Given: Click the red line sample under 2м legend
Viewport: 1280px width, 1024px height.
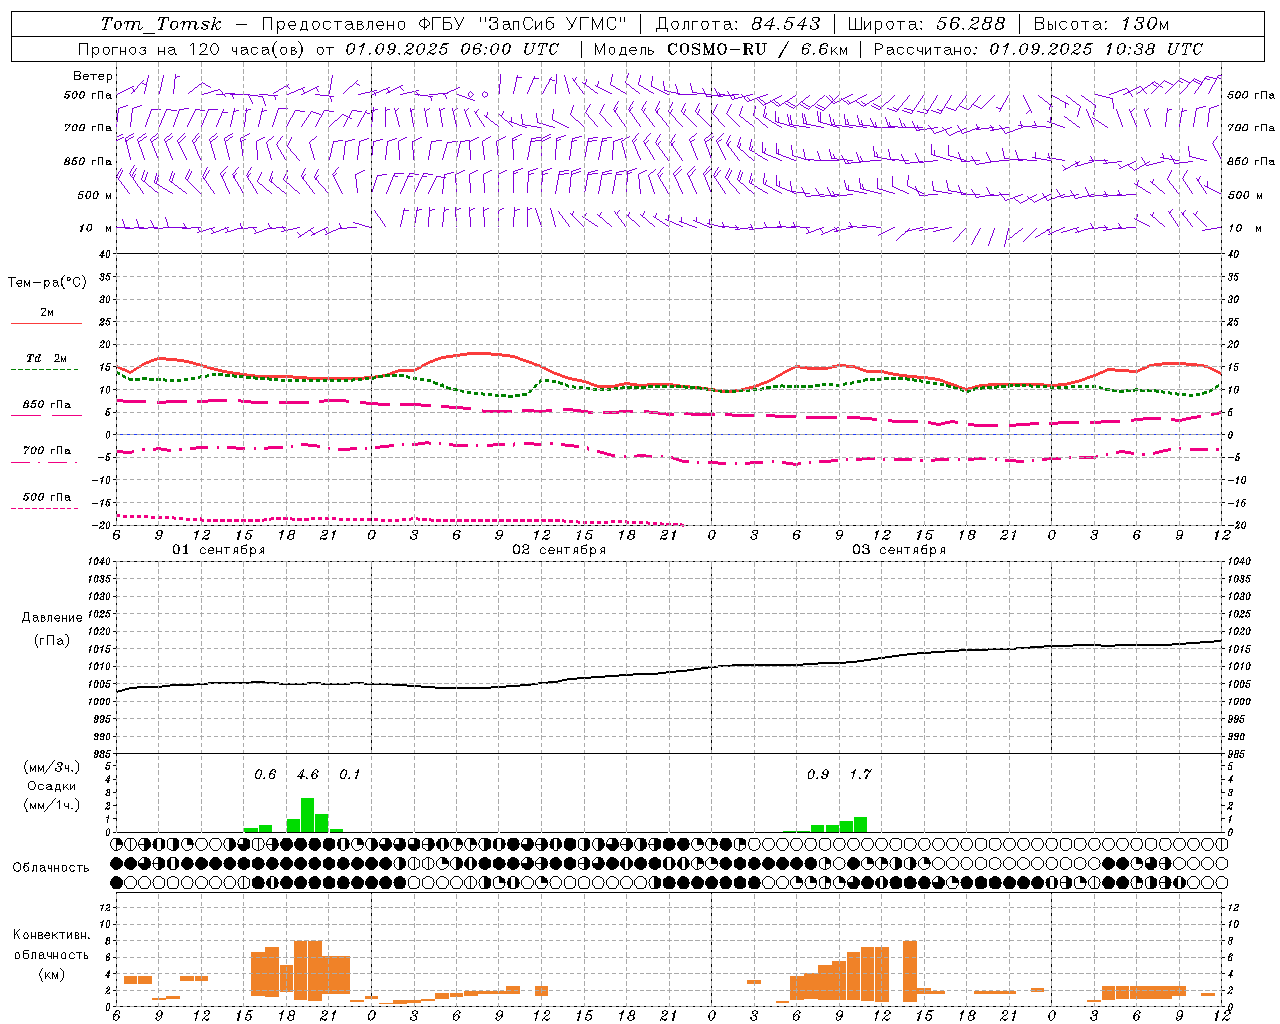Looking at the screenshot, I should click(46, 323).
